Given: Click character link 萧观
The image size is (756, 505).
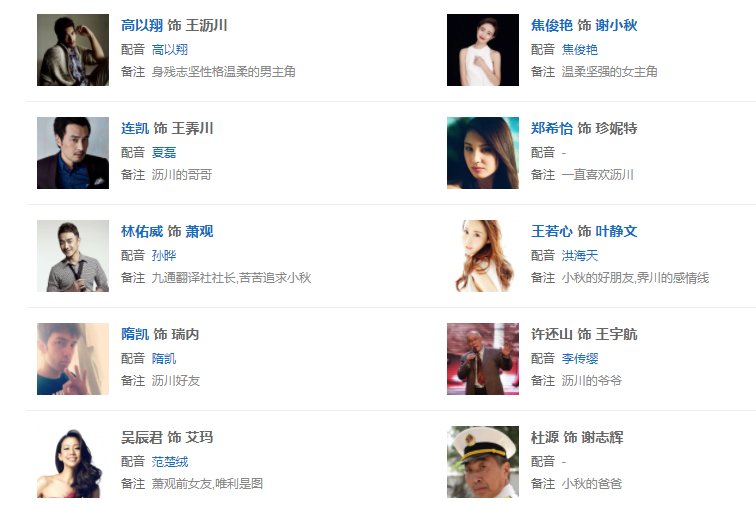Looking at the screenshot, I should [x=199, y=232].
